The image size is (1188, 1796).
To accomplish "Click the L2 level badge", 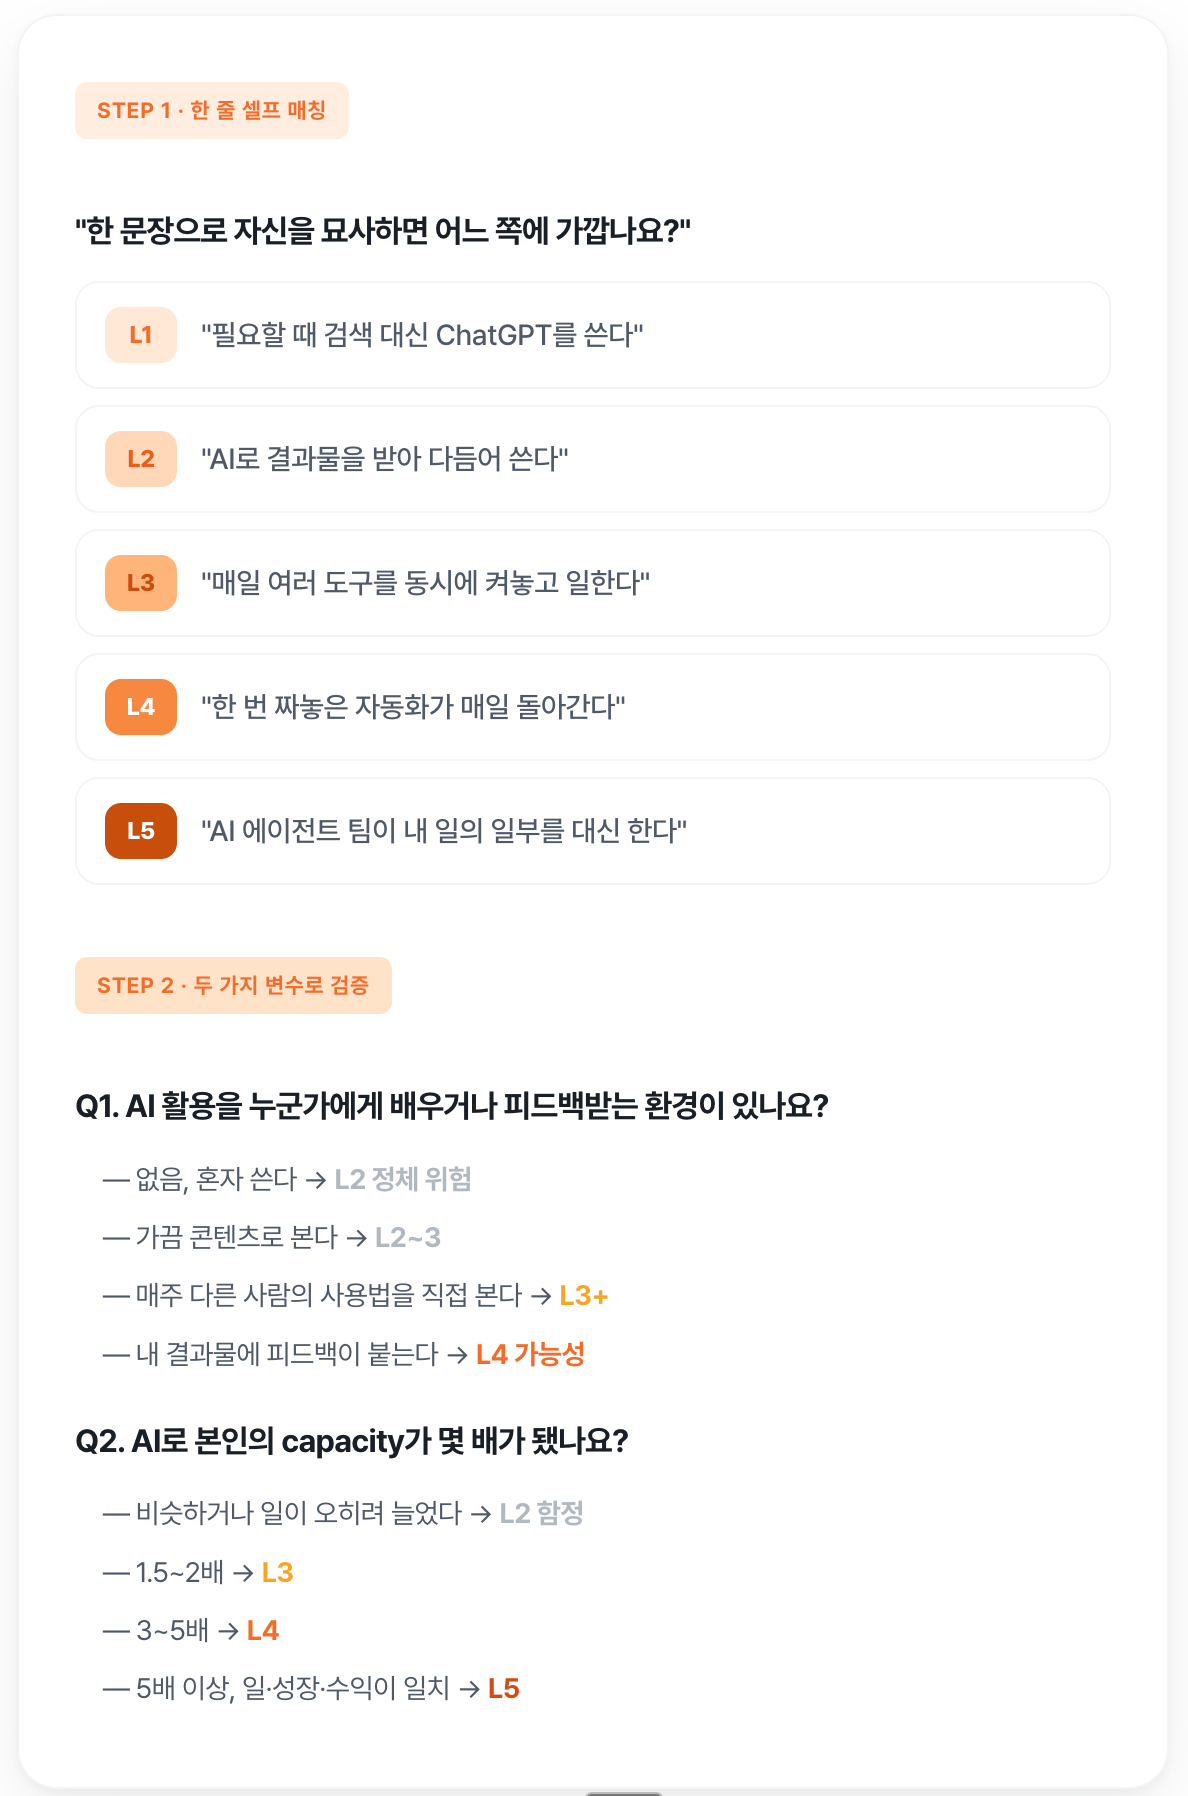I will 141,459.
